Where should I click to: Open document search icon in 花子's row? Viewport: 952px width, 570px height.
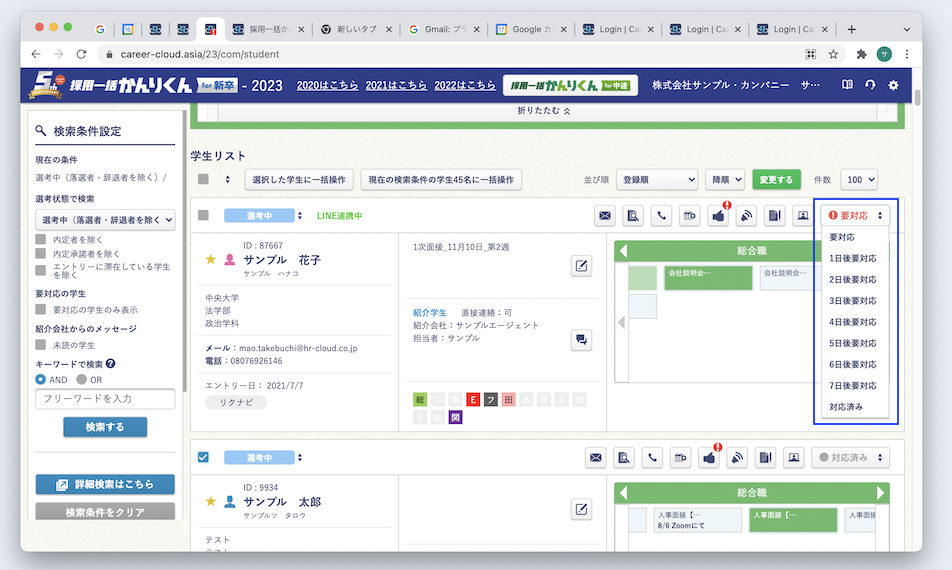pos(633,215)
